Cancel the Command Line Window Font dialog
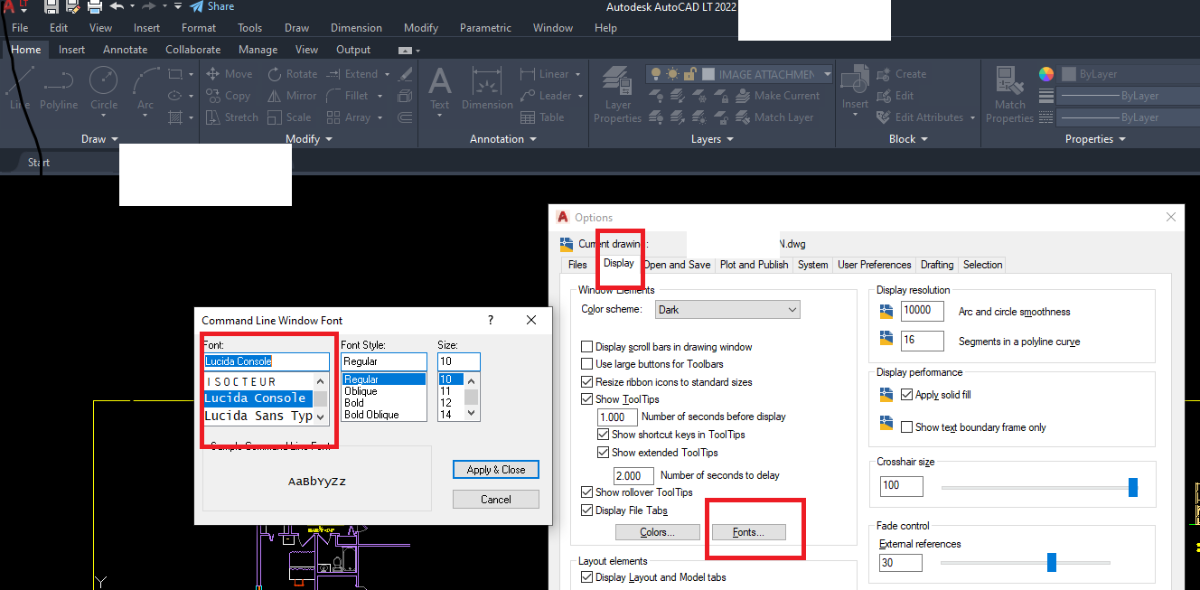Screen dimensions: 1200x590 tap(496, 499)
